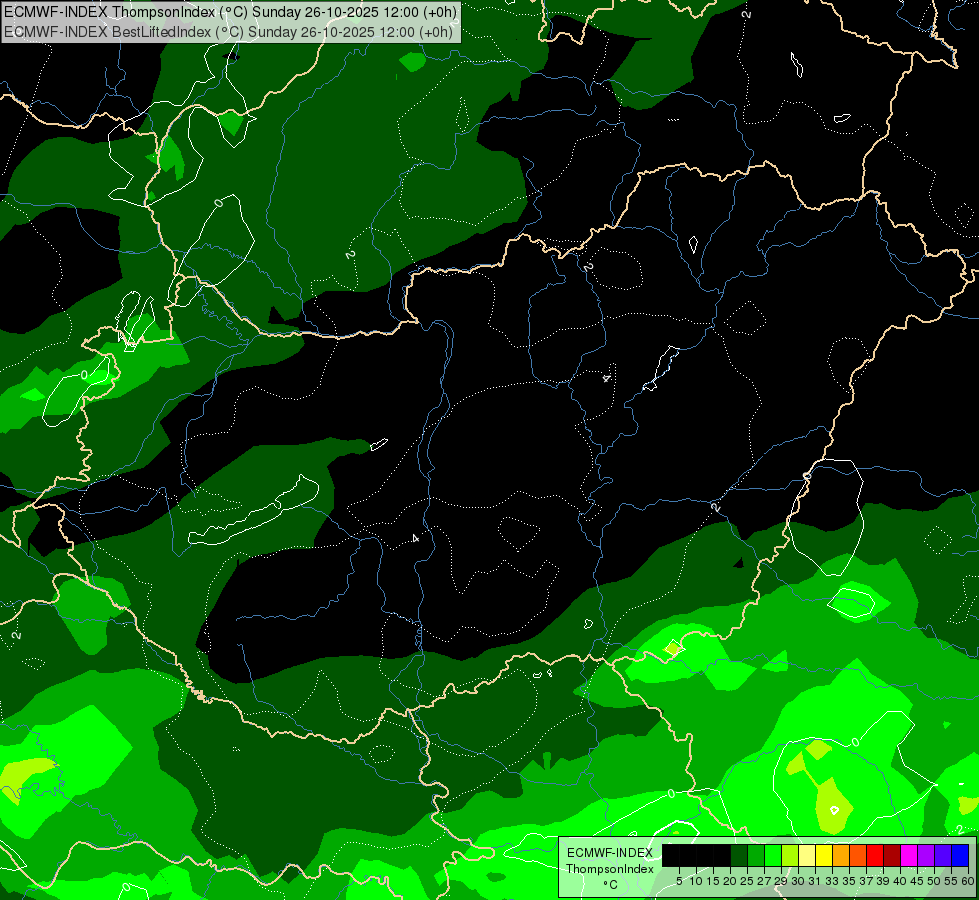Click the '°C' unit label in the legend

click(x=611, y=885)
